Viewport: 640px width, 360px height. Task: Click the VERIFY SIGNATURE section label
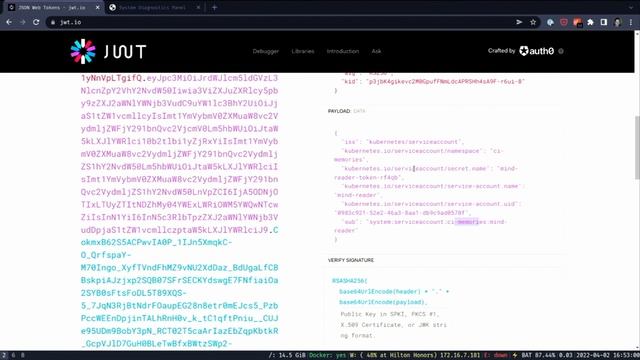click(x=351, y=260)
